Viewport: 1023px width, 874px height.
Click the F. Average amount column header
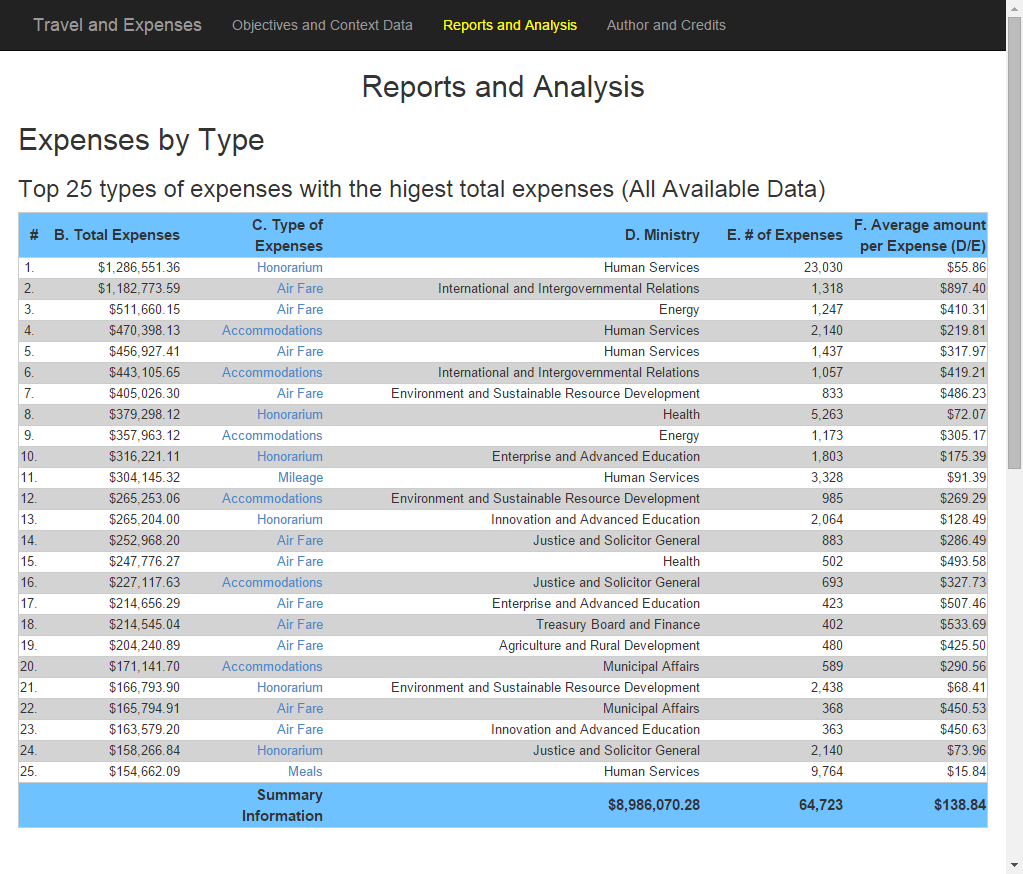pos(920,235)
